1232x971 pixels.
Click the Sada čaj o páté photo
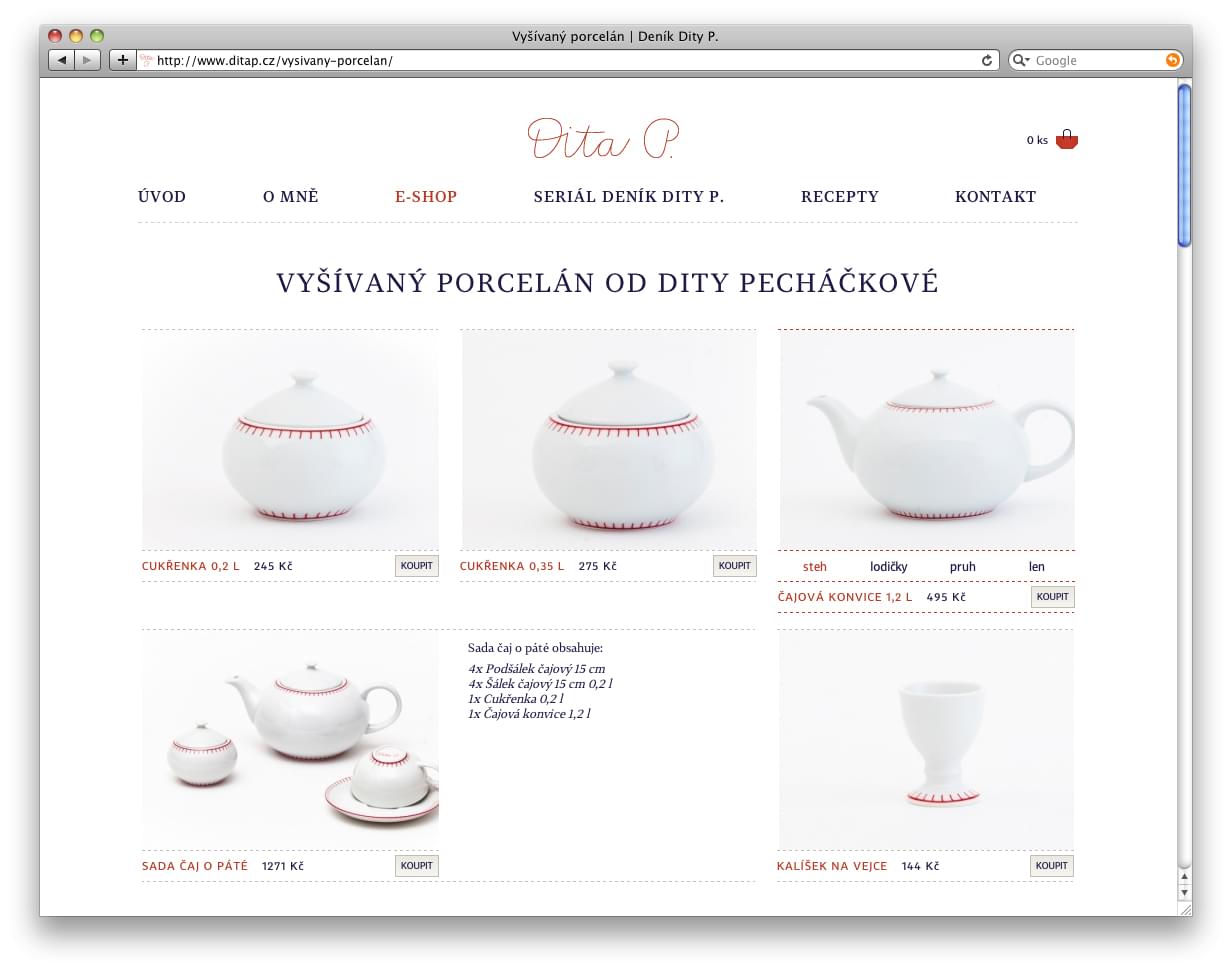click(290, 740)
